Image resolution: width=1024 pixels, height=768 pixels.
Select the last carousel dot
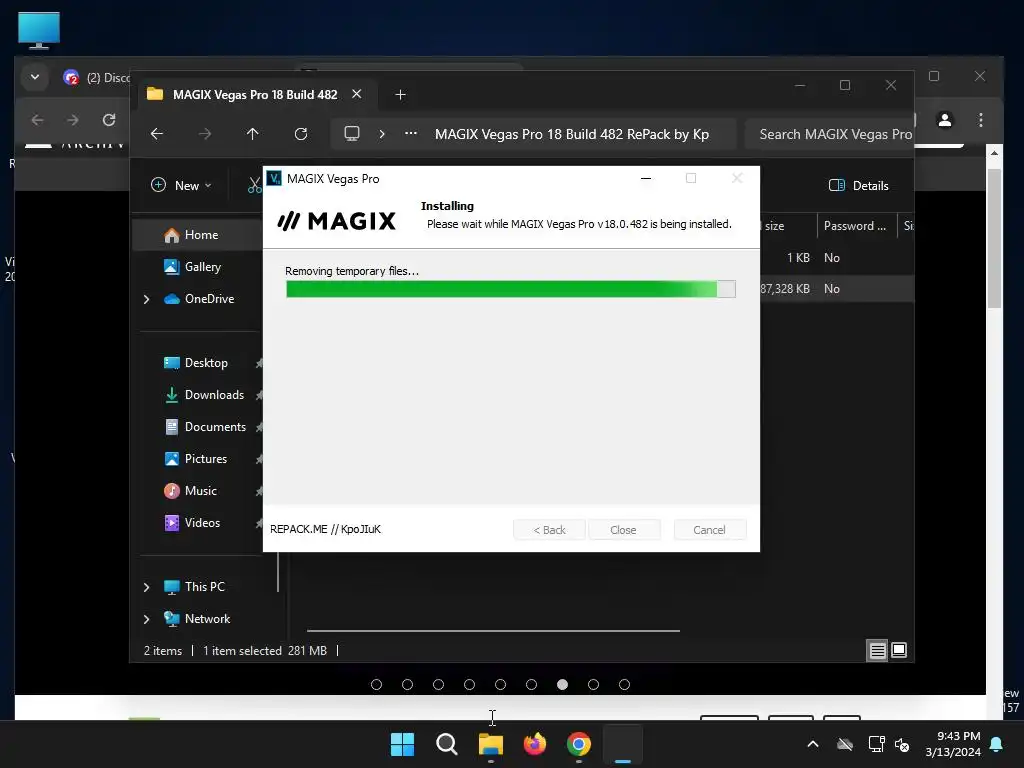[x=624, y=684]
